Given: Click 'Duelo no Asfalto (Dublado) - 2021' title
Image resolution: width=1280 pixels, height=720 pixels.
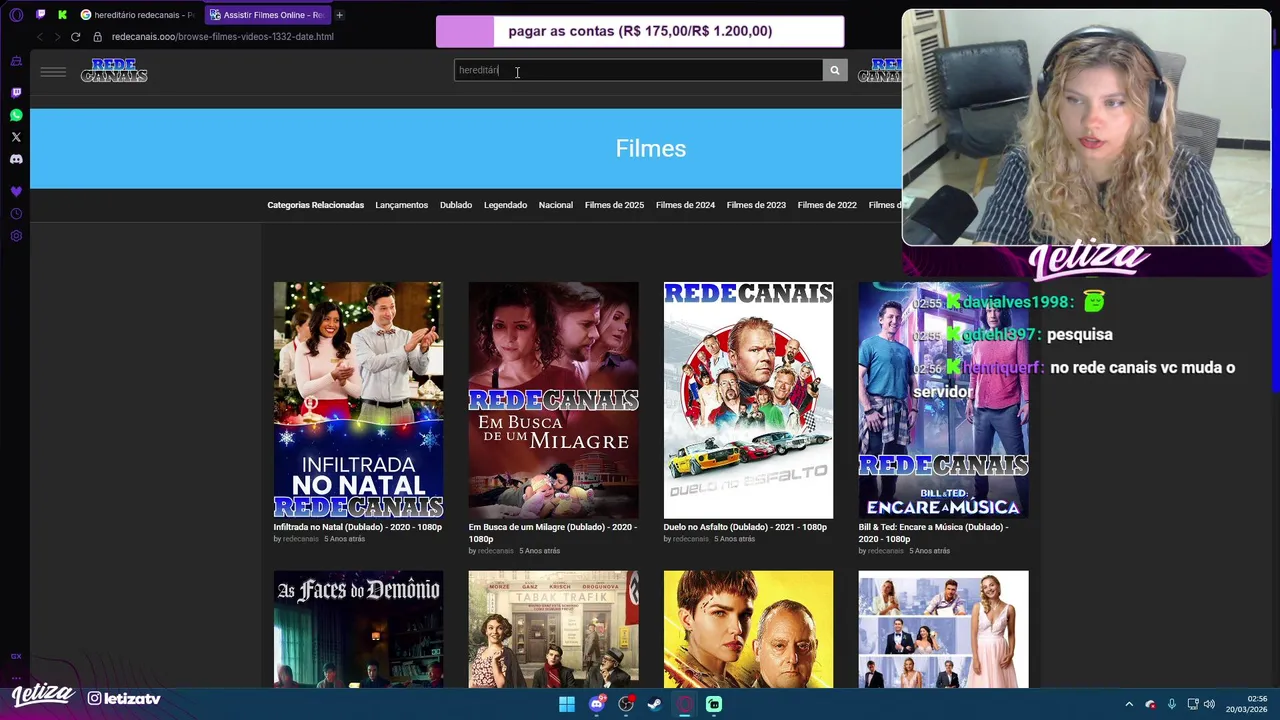Looking at the screenshot, I should pos(745,527).
